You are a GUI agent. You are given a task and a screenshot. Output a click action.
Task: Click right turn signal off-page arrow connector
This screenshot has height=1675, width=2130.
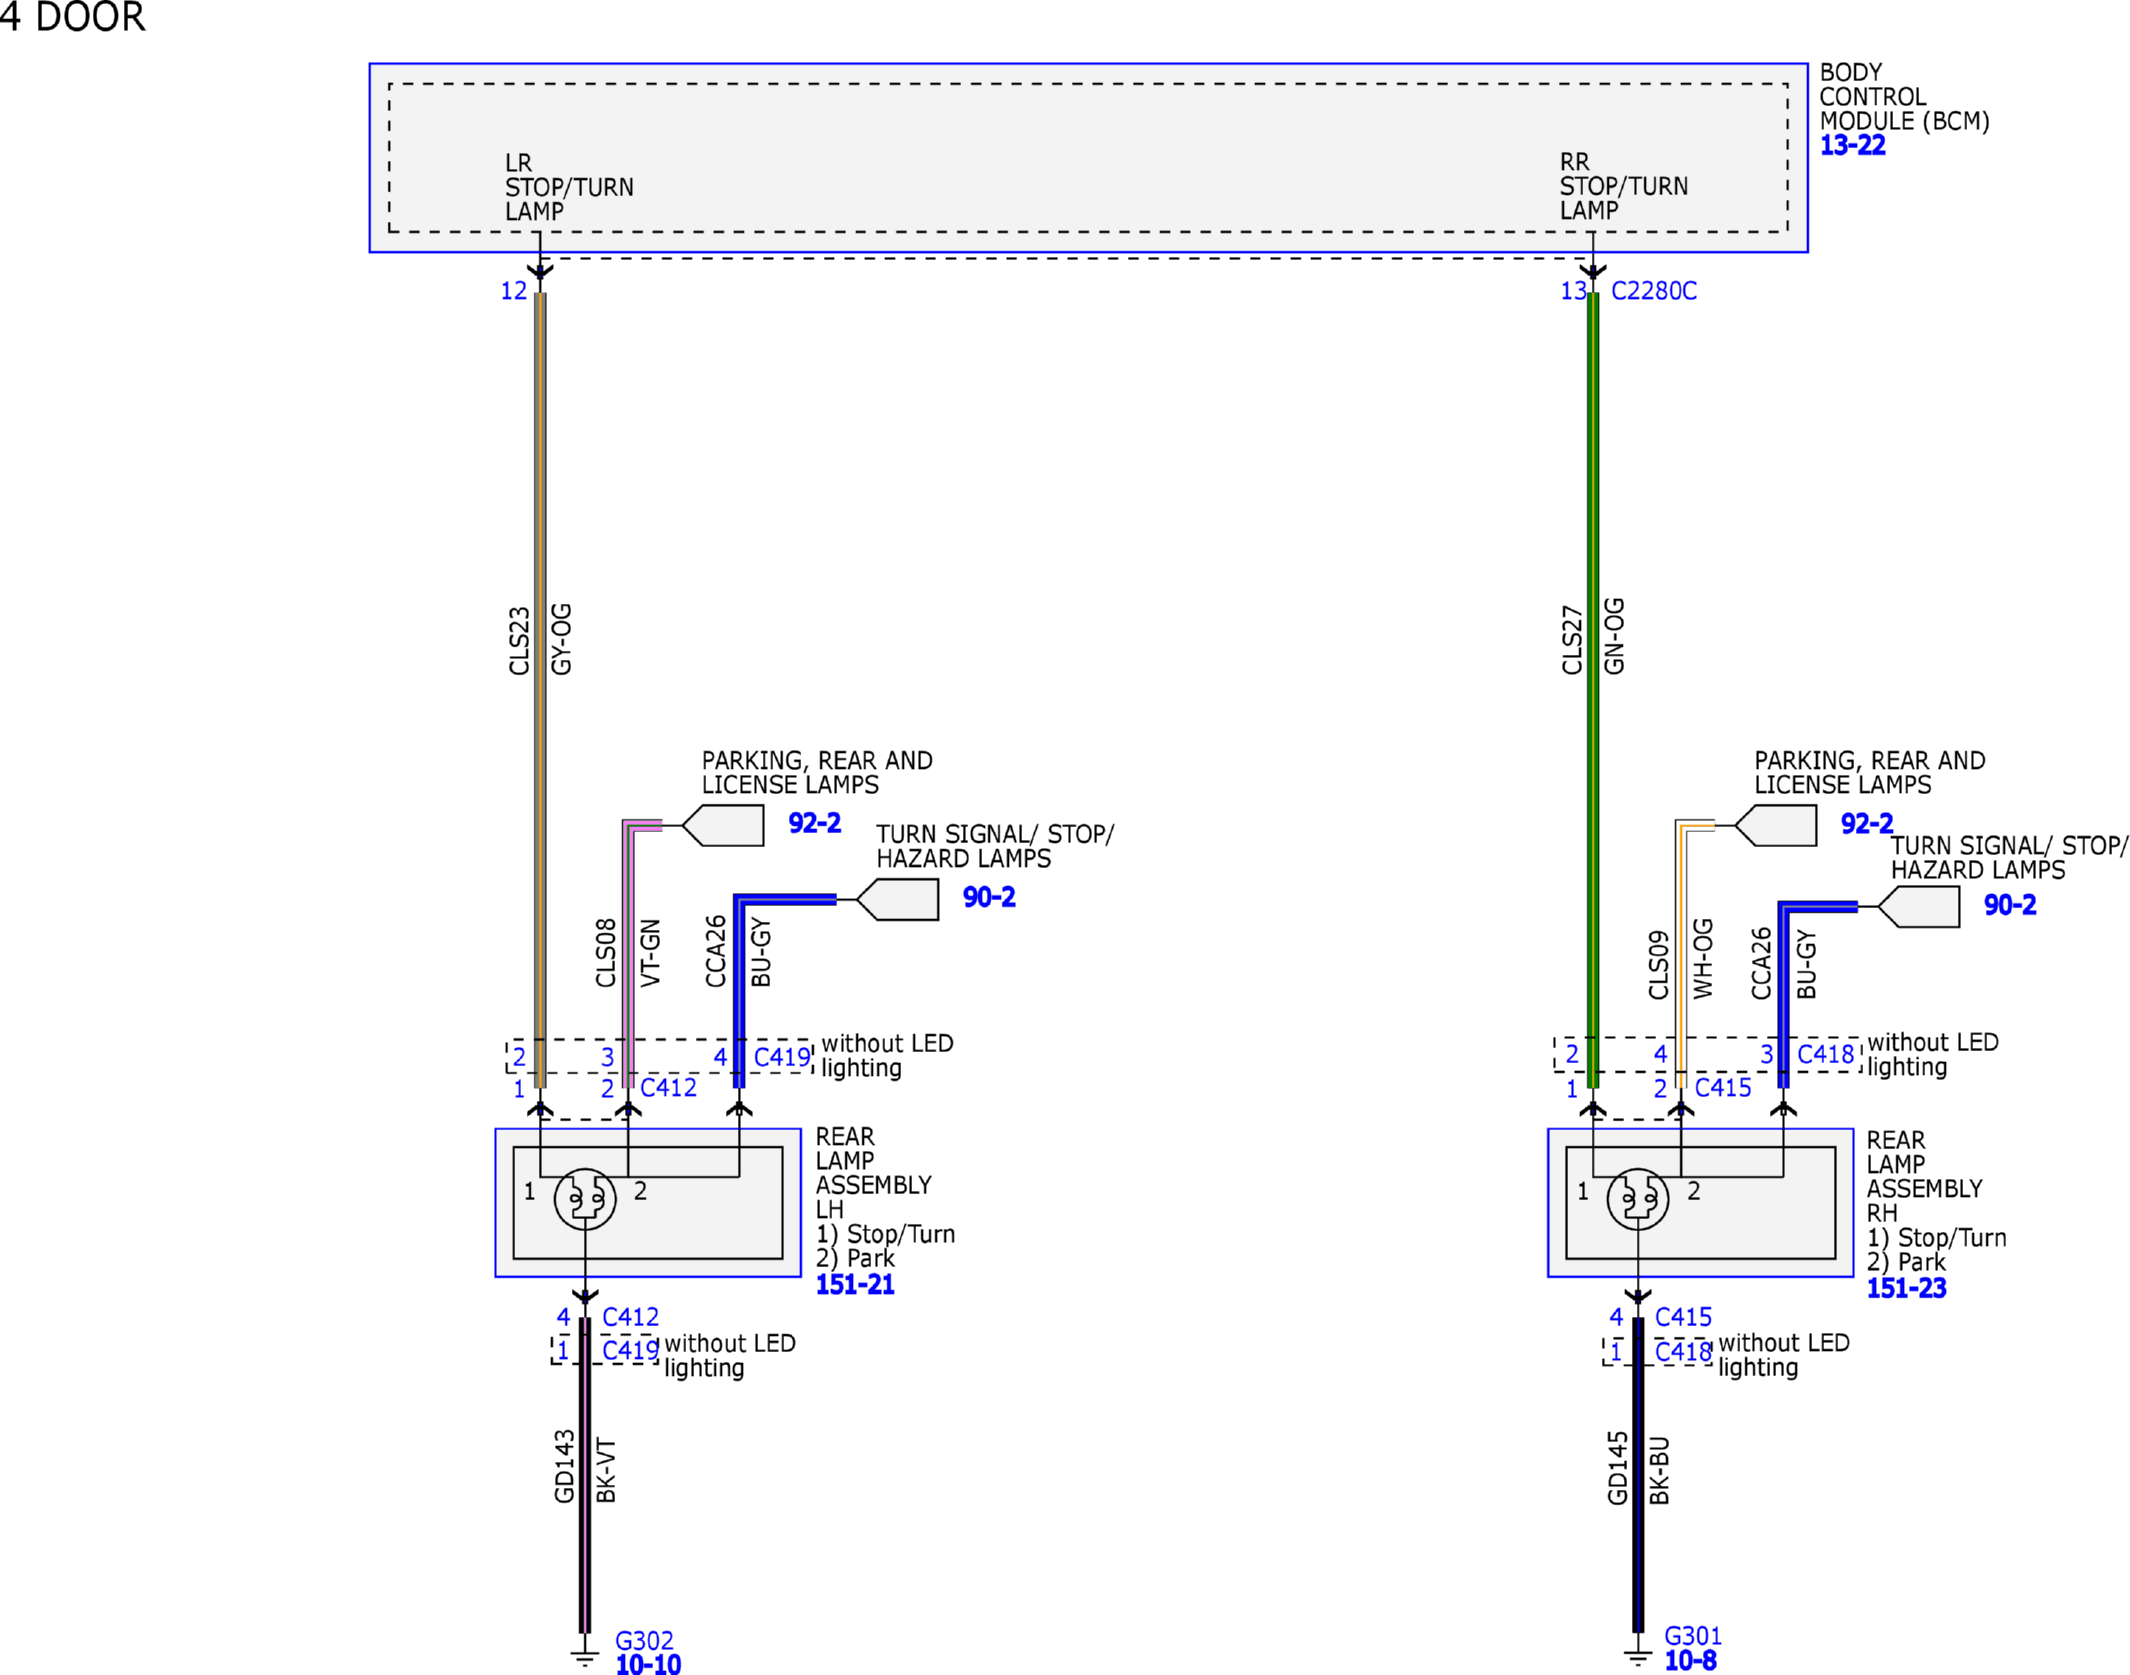pos(1918,907)
